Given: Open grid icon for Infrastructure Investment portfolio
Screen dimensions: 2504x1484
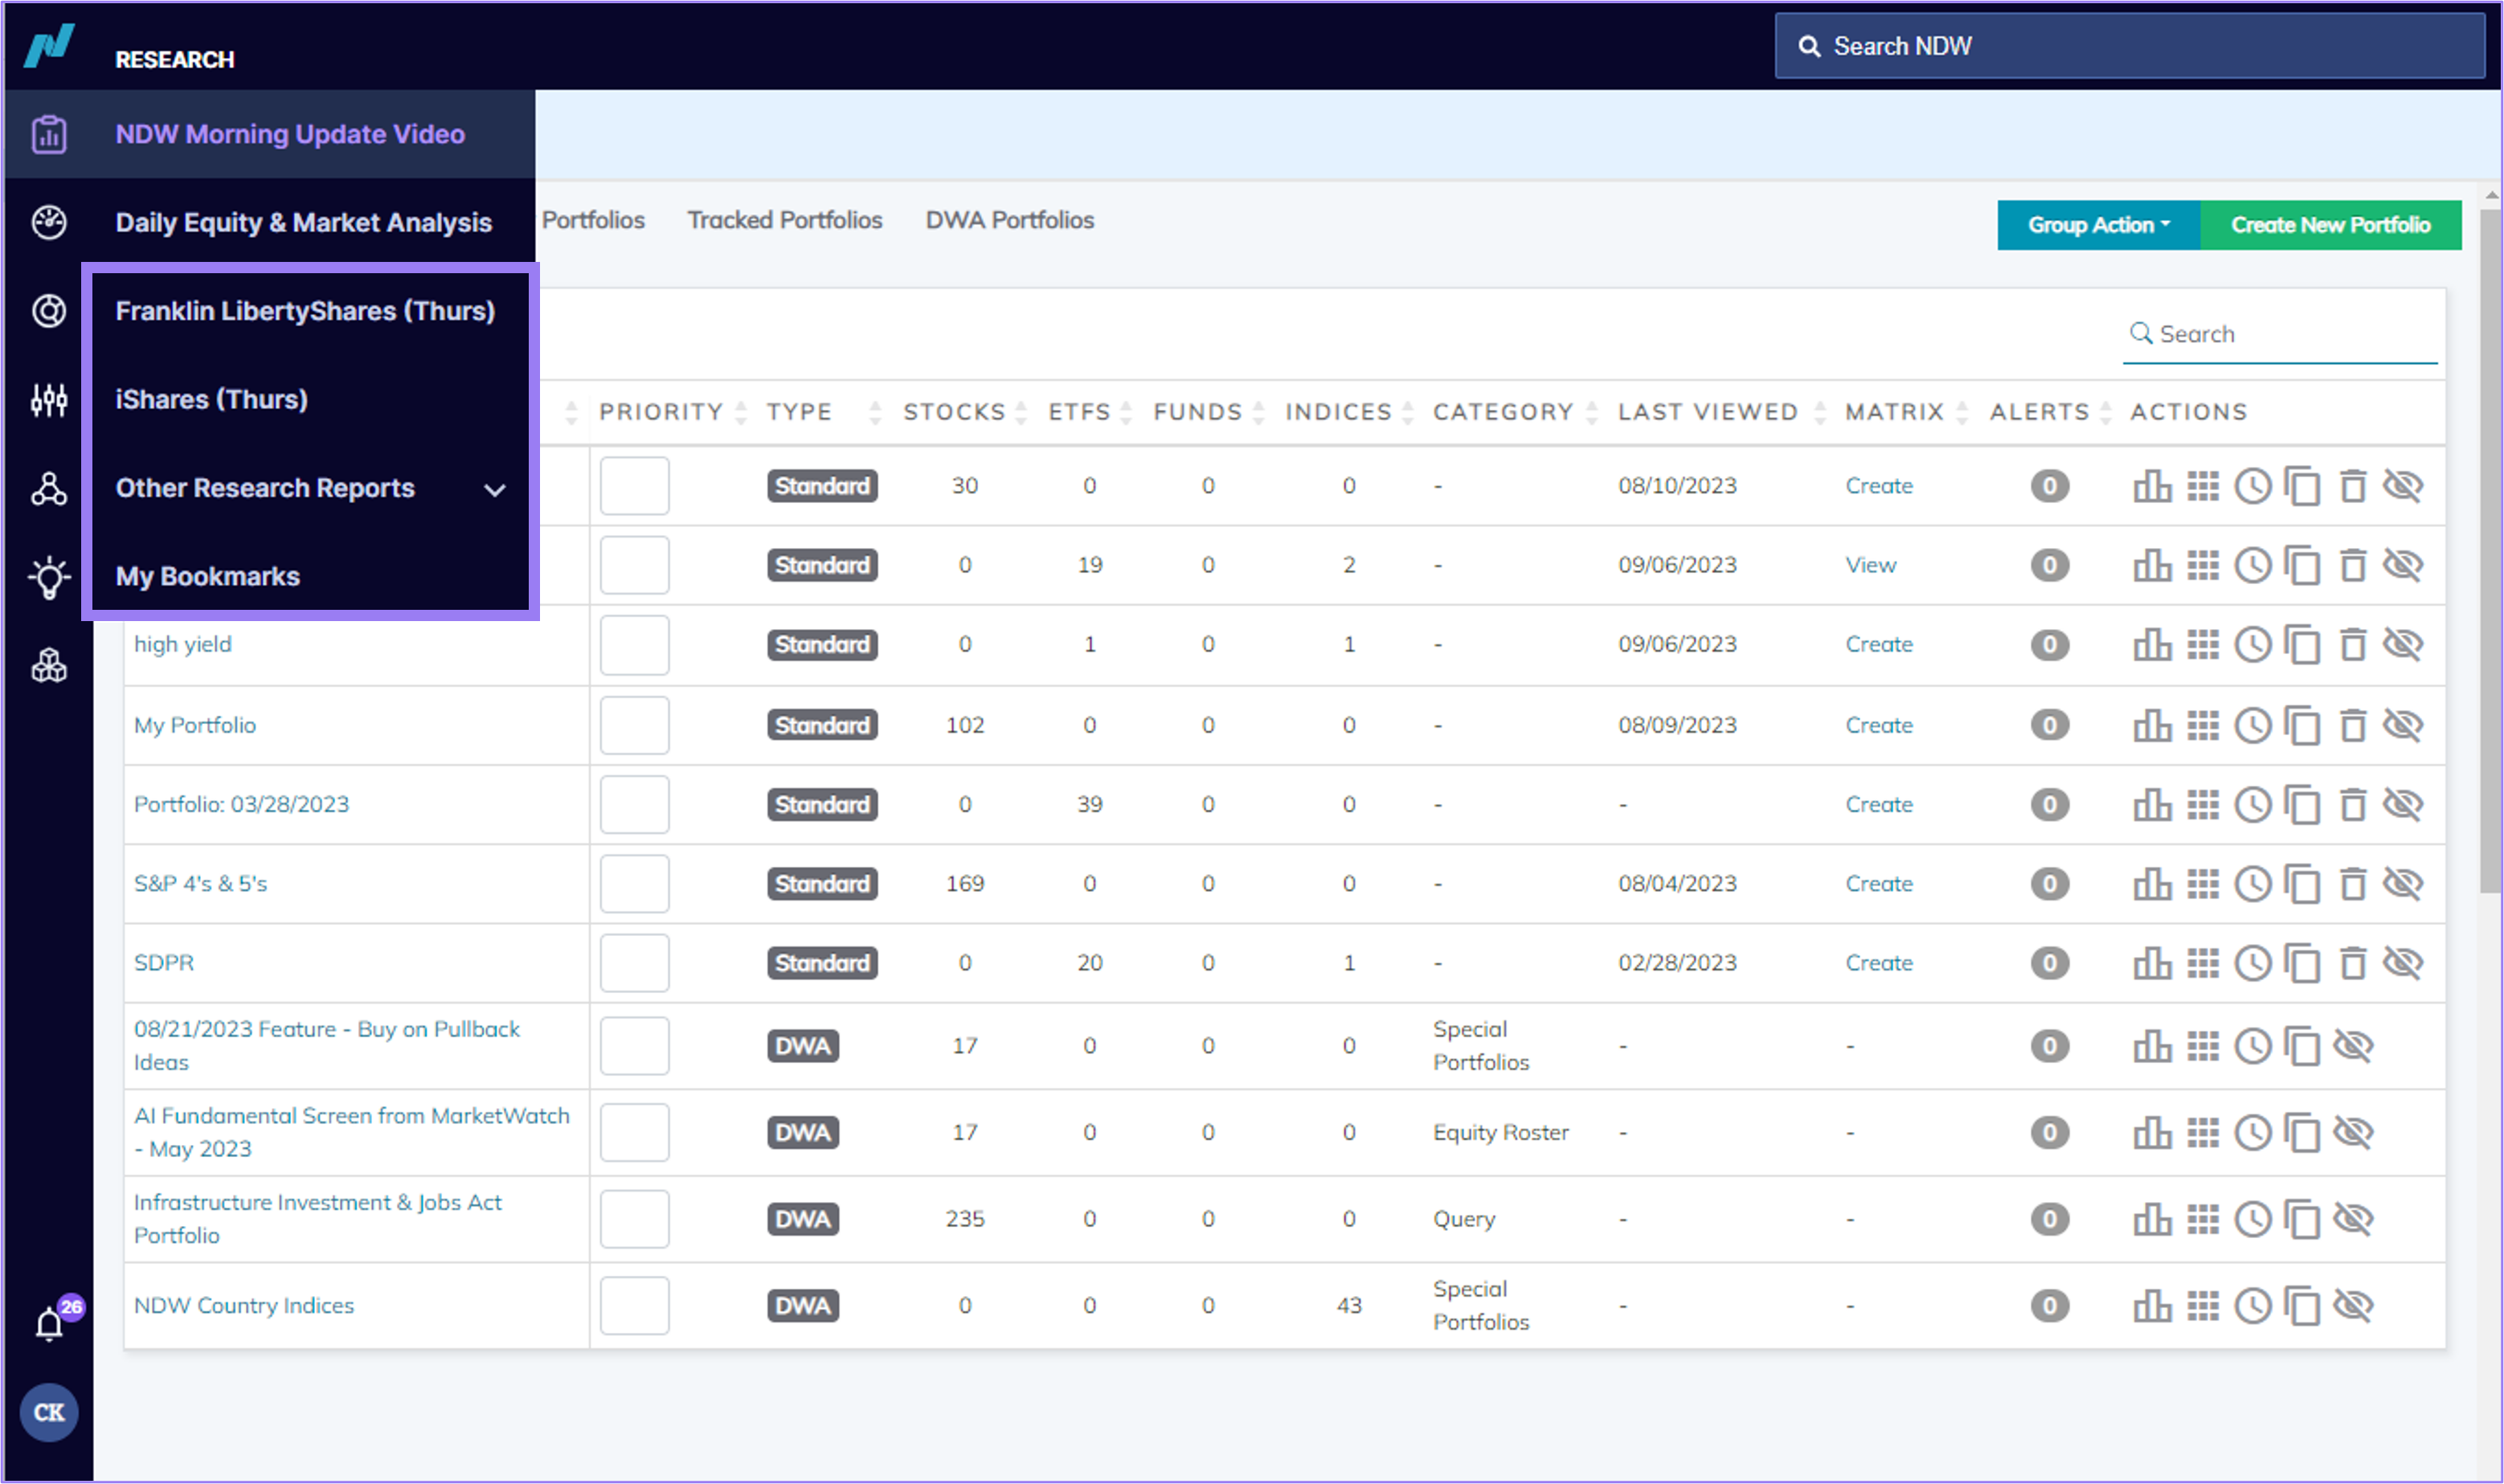Looking at the screenshot, I should click(x=2202, y=1219).
